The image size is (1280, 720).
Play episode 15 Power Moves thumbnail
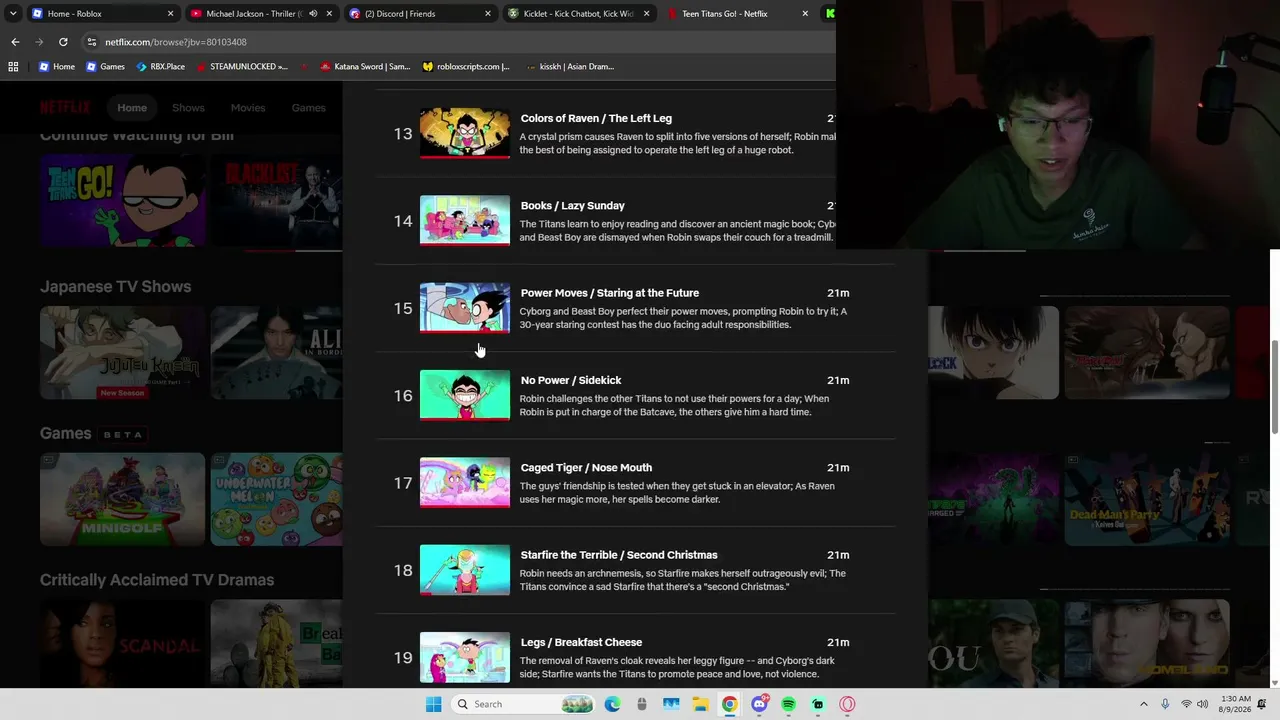[465, 308]
